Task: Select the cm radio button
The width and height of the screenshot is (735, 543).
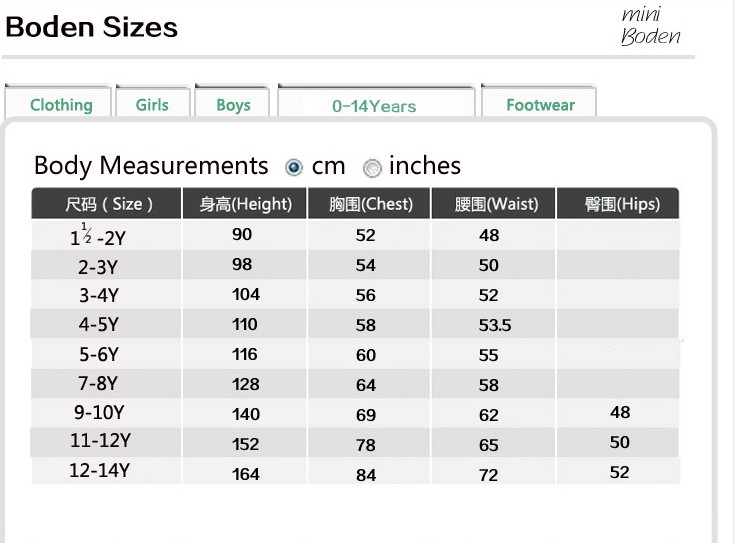Action: click(x=294, y=167)
